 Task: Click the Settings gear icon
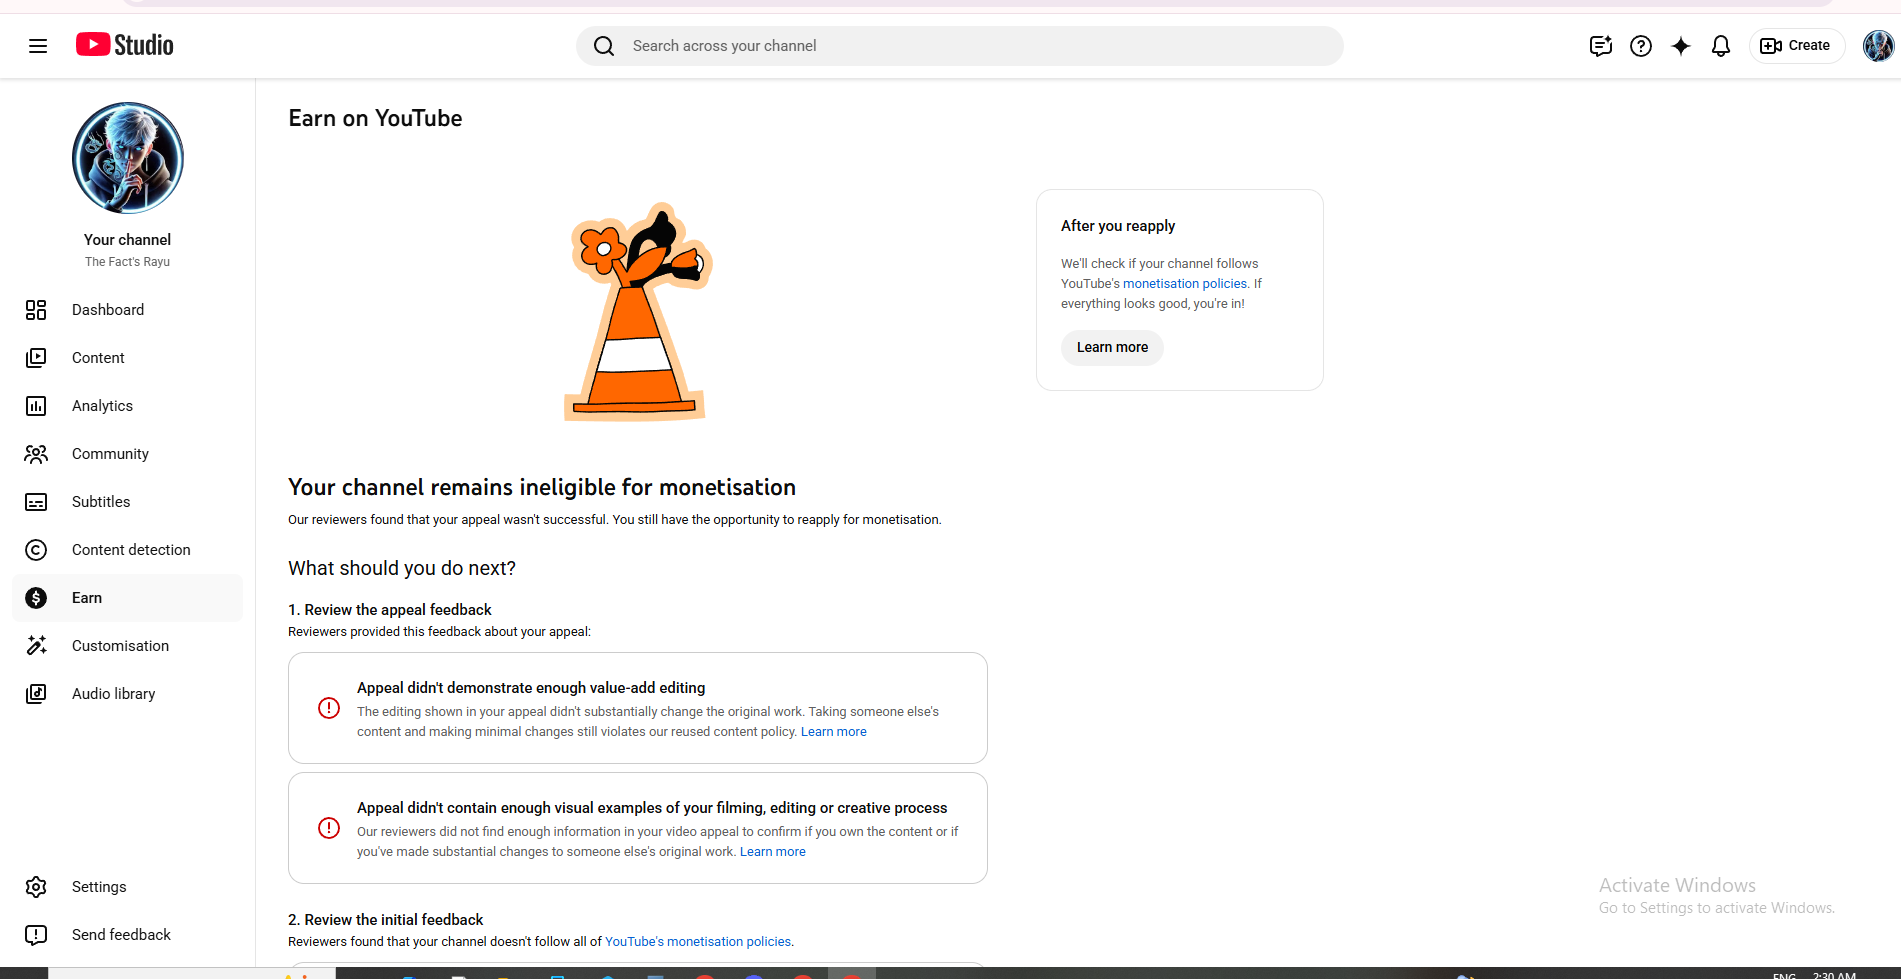pyautogui.click(x=36, y=887)
